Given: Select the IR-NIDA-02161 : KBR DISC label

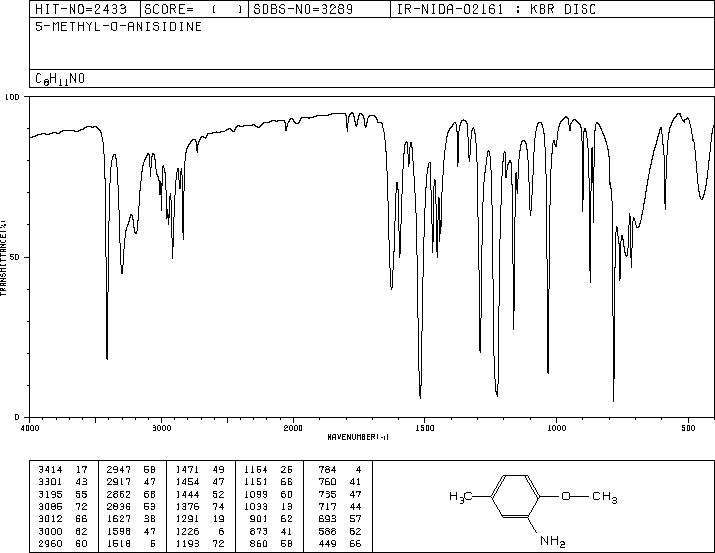Looking at the screenshot, I should (496, 9).
